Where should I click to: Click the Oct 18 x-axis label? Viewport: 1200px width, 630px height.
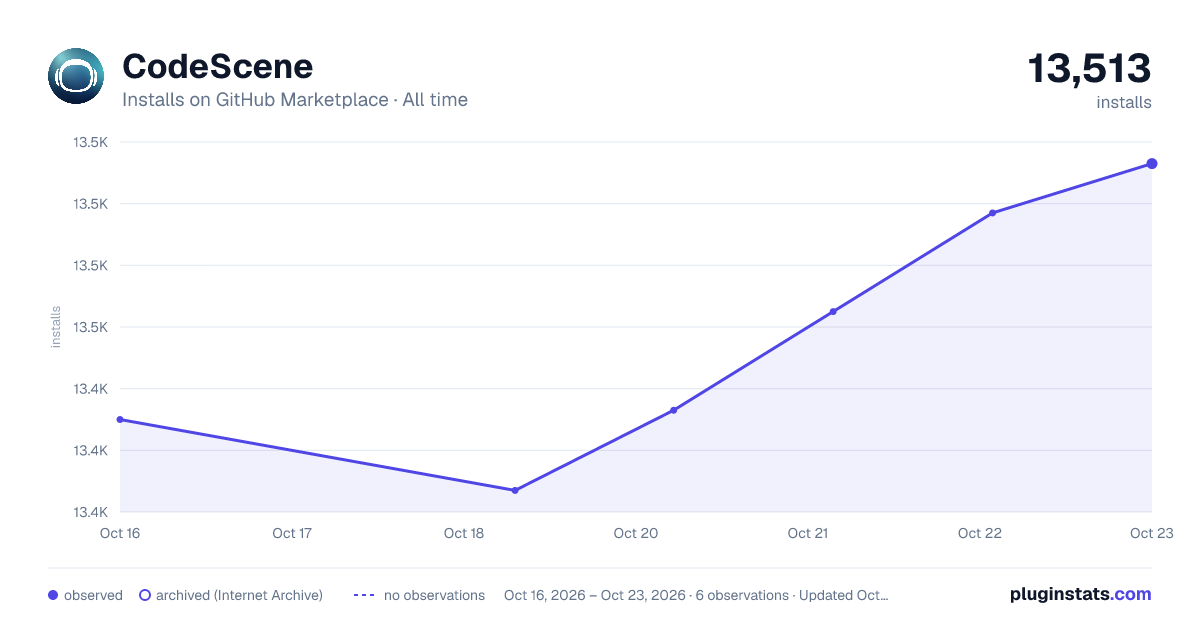click(464, 533)
